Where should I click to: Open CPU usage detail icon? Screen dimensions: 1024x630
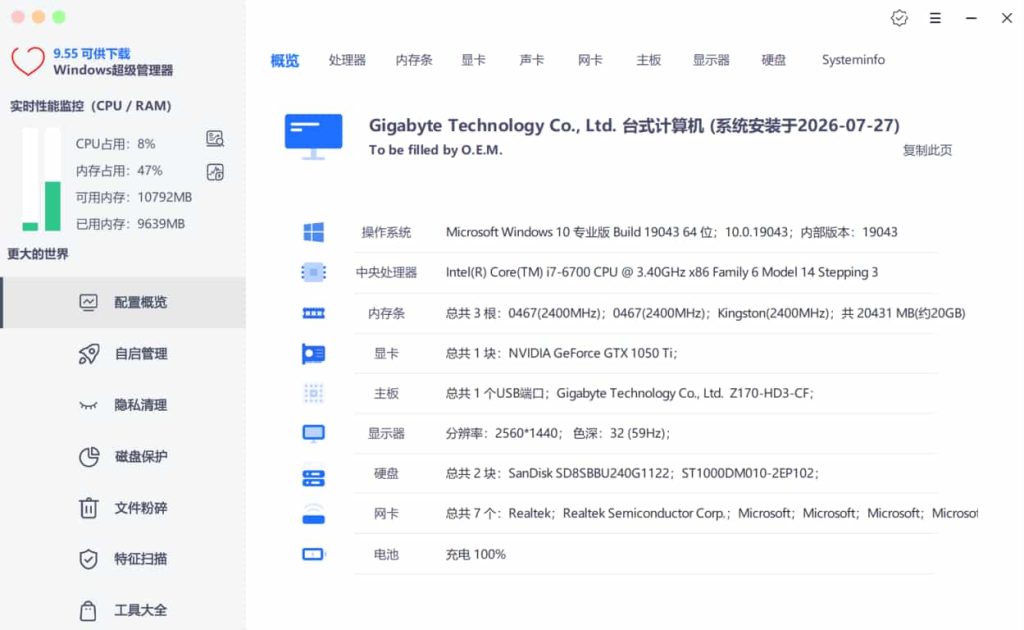pos(215,138)
